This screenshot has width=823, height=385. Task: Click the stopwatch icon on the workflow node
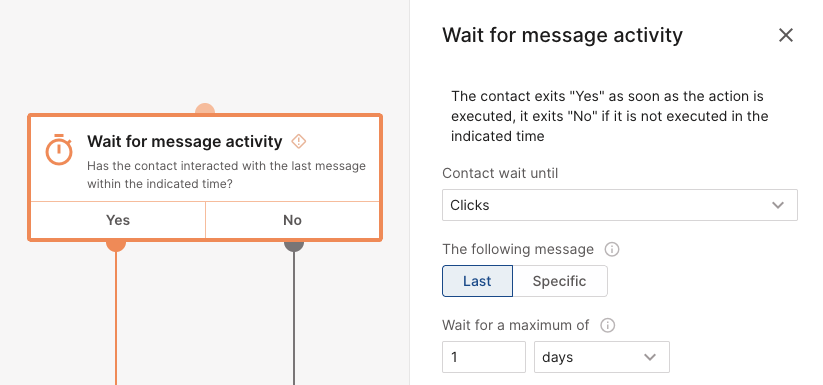[58, 149]
